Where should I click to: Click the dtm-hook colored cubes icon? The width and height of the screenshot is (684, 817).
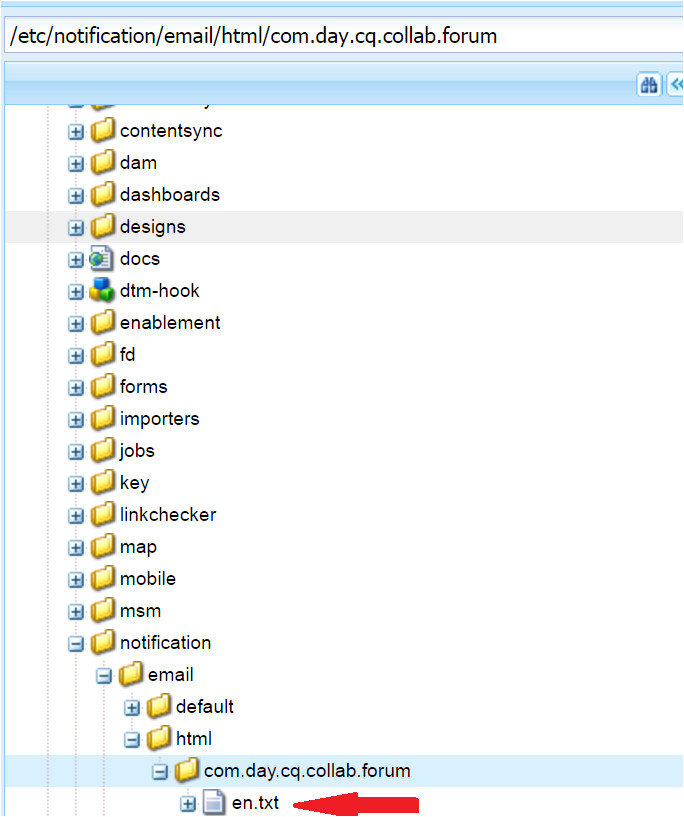tap(102, 291)
